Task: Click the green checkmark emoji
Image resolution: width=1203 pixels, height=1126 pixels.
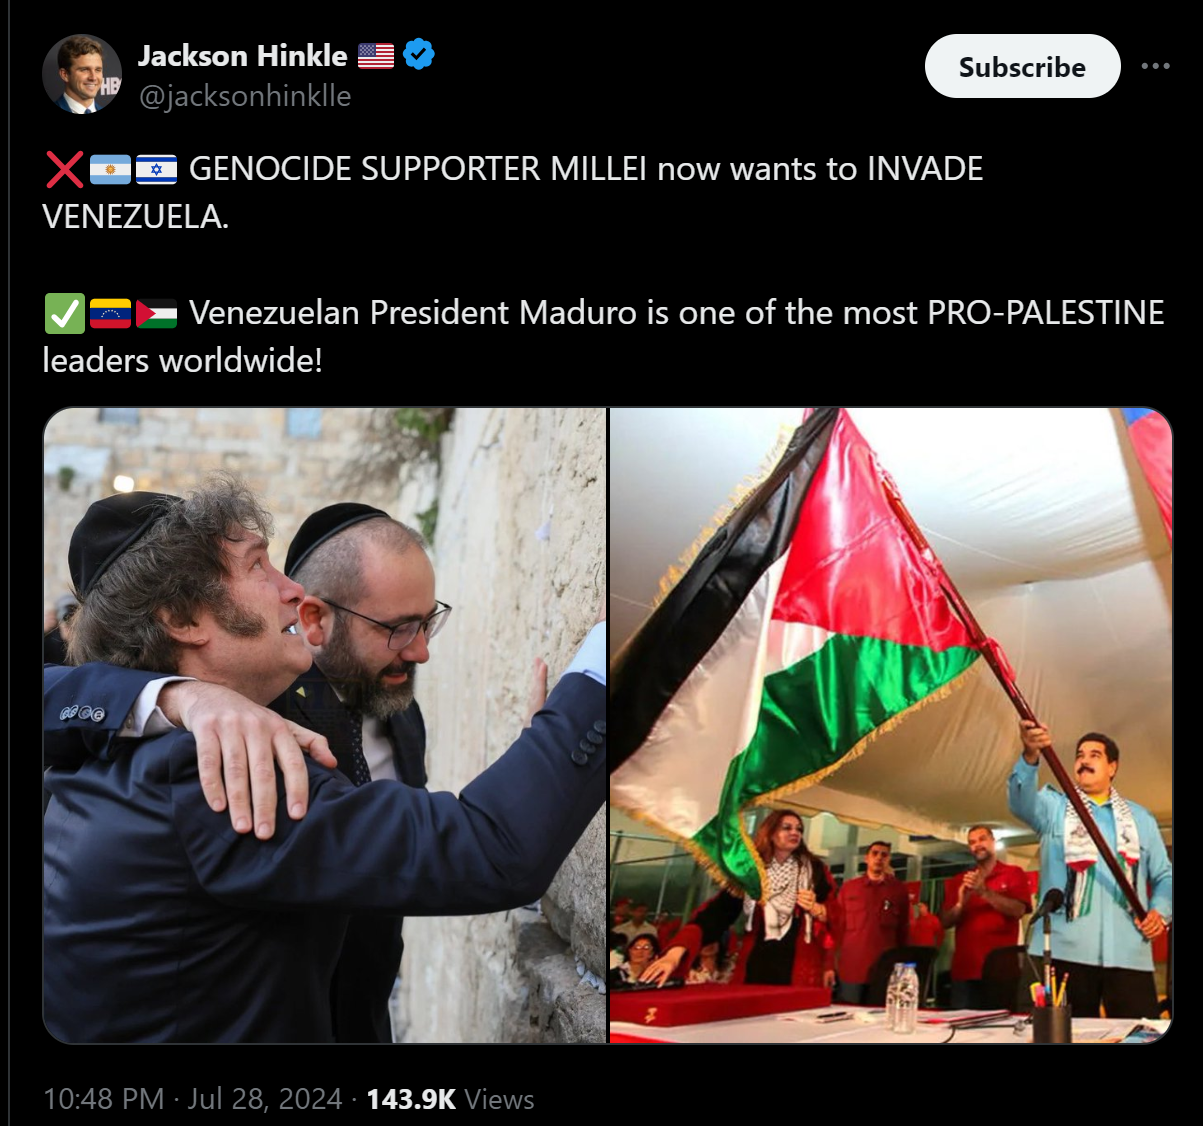Action: 64,313
